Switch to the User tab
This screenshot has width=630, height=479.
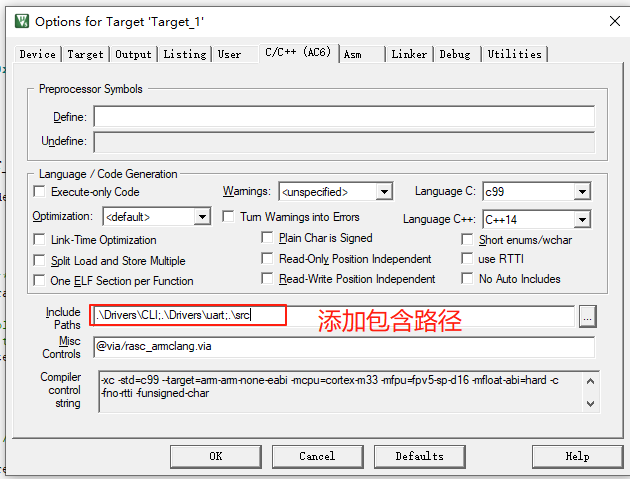click(229, 54)
